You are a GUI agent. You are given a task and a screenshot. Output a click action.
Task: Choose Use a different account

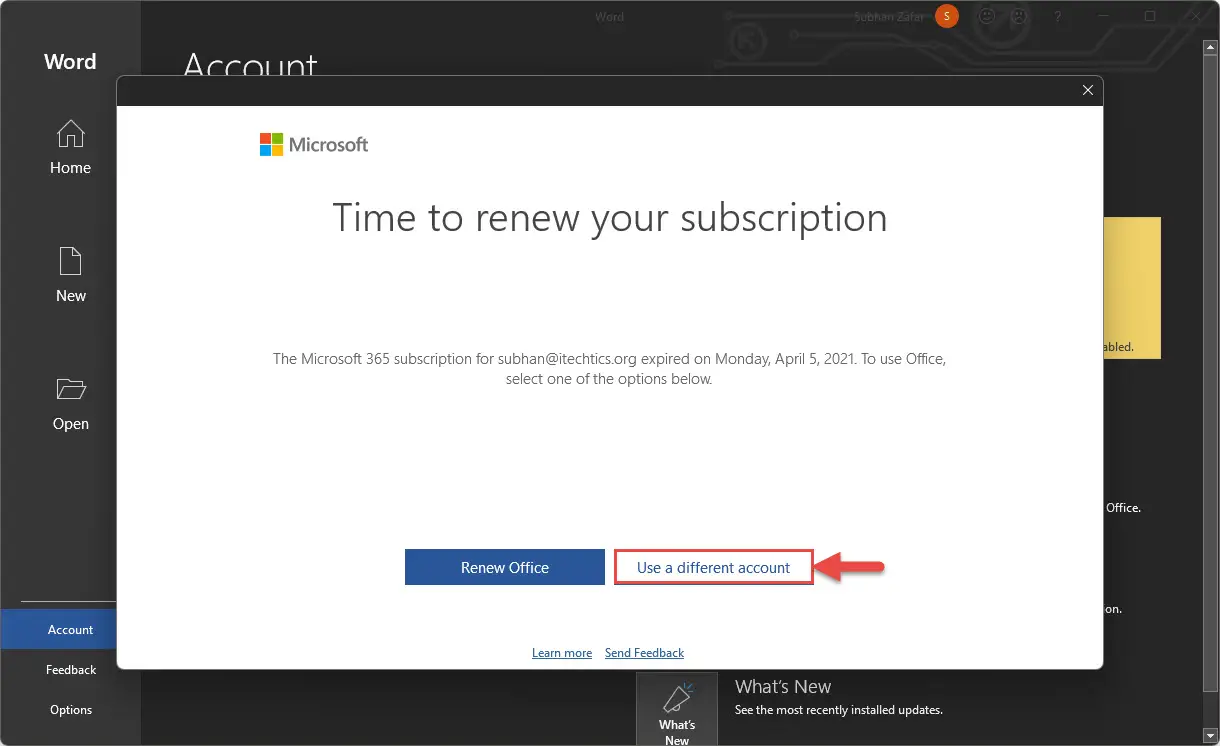click(713, 567)
